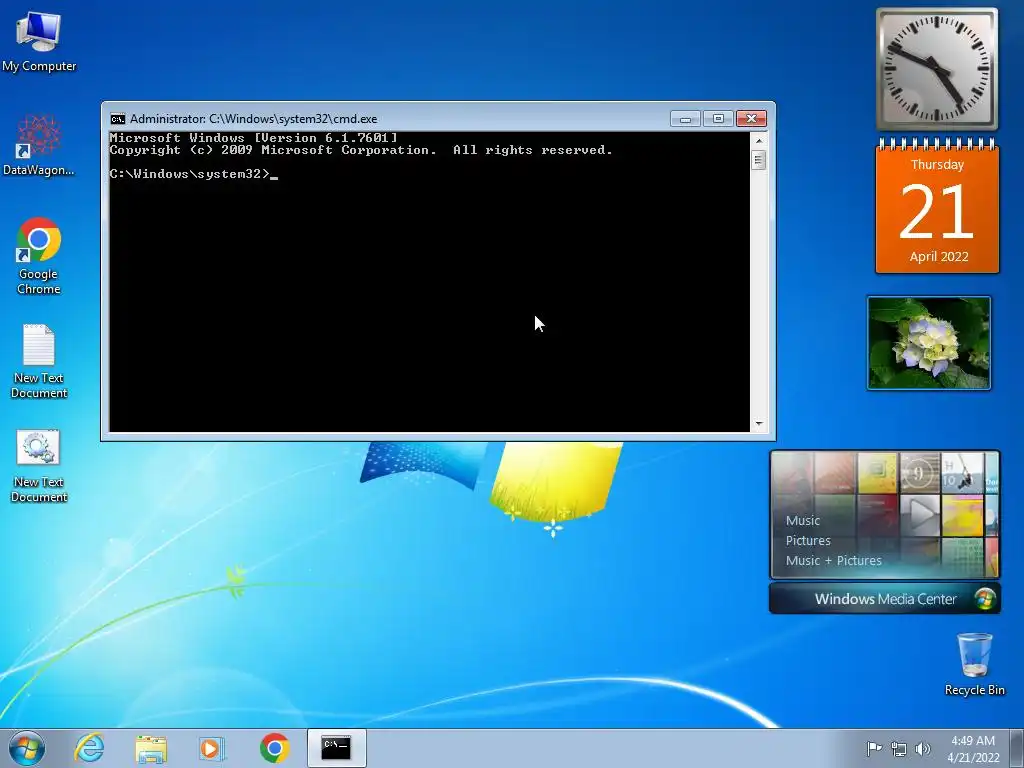Click the Show desktop strip on the taskbar
This screenshot has height=768, width=1024.
coord(1017,748)
